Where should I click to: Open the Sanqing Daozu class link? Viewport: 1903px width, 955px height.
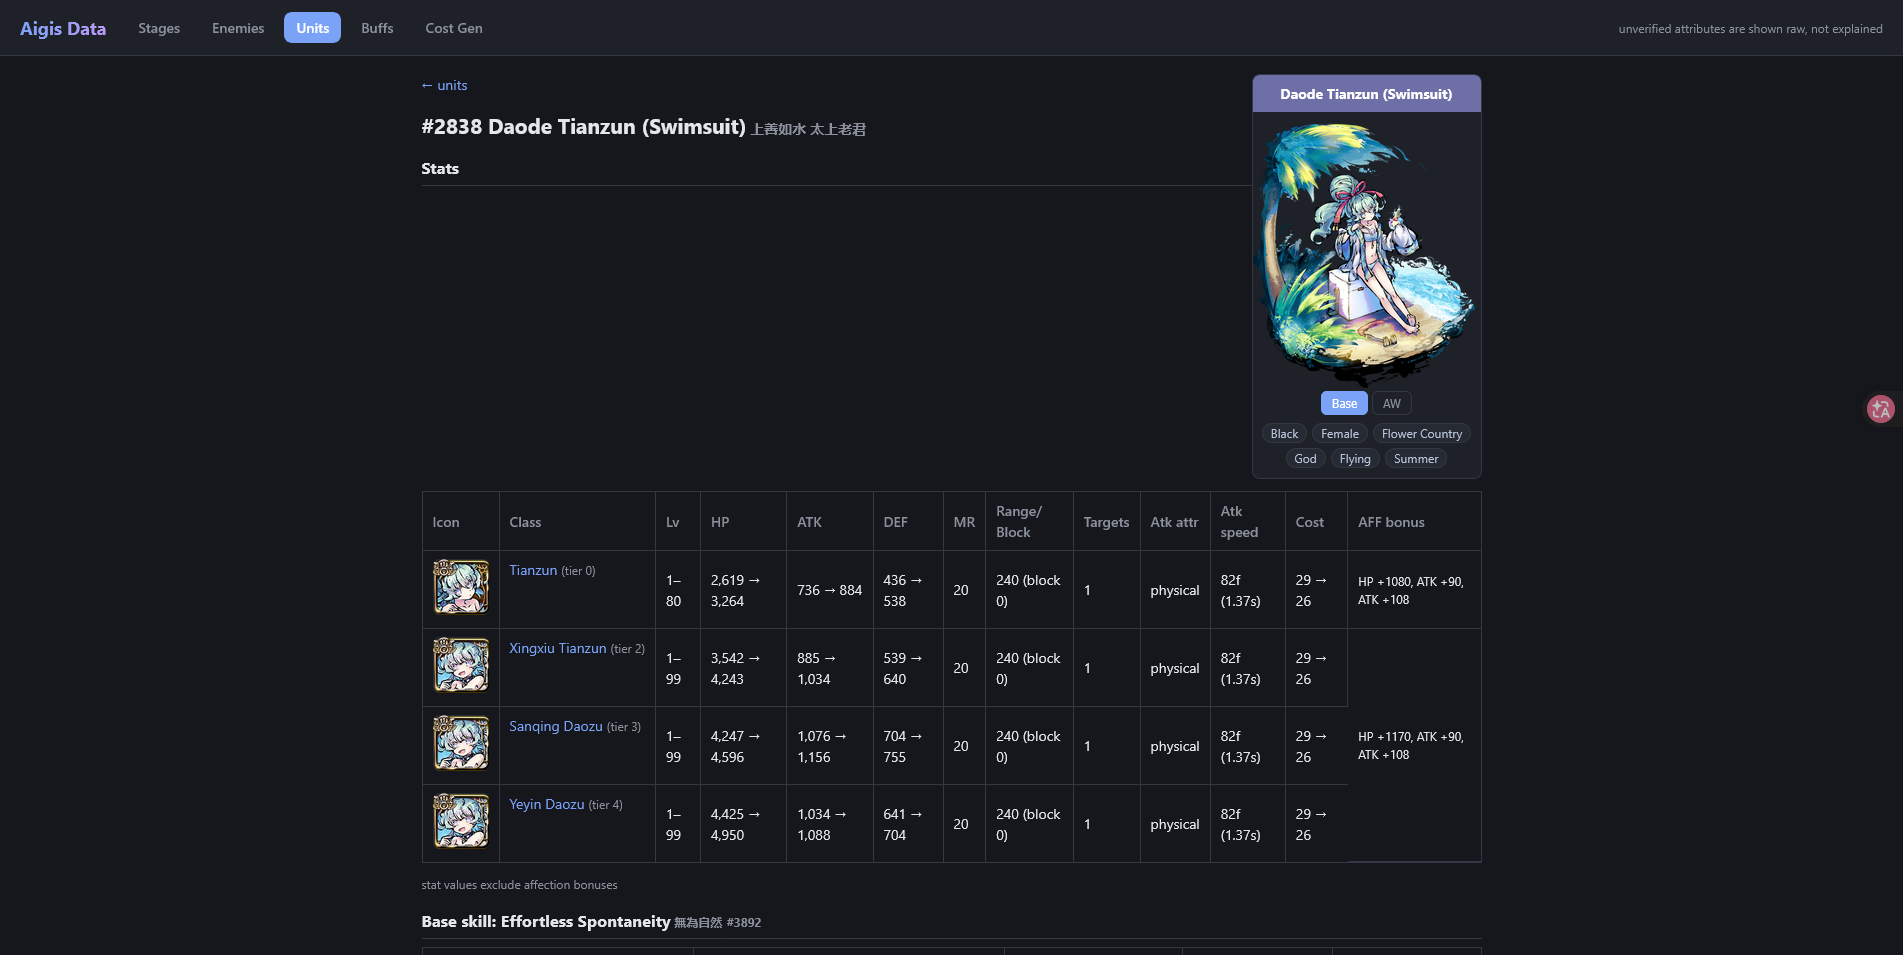[x=556, y=726]
